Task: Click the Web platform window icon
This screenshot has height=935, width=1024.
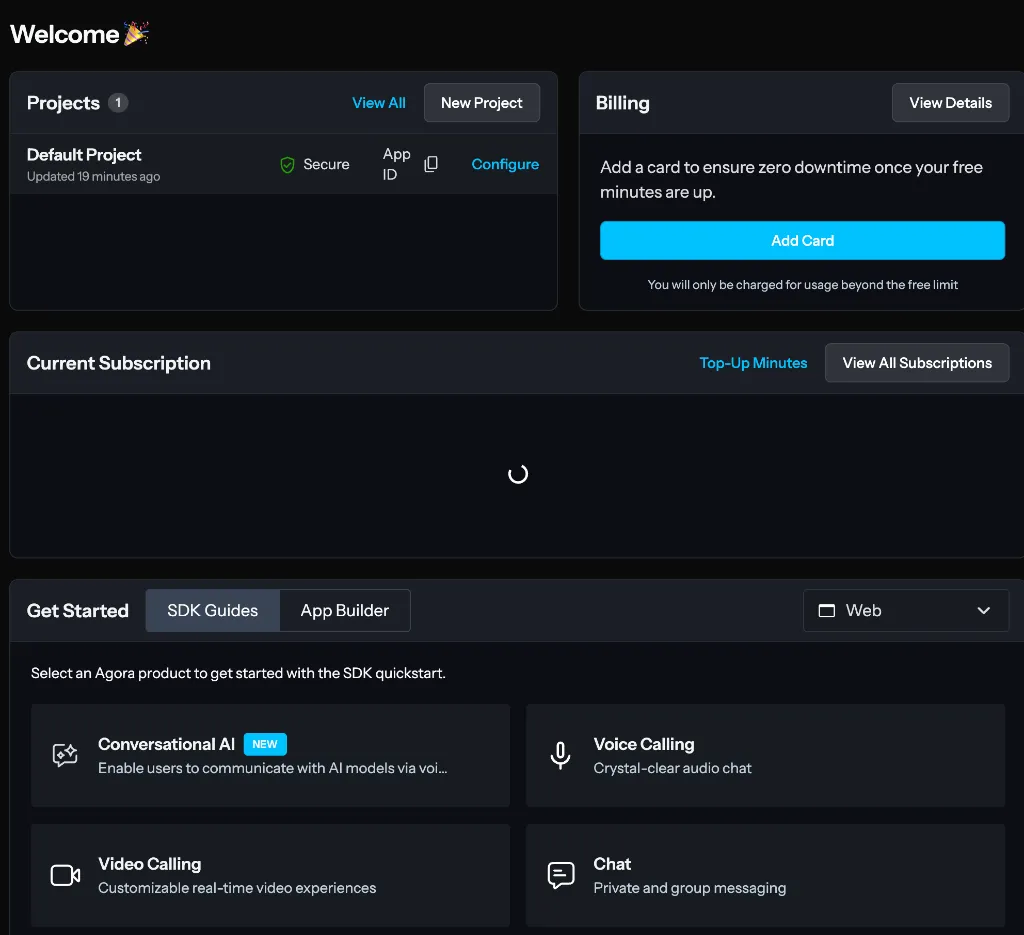Action: click(x=827, y=610)
